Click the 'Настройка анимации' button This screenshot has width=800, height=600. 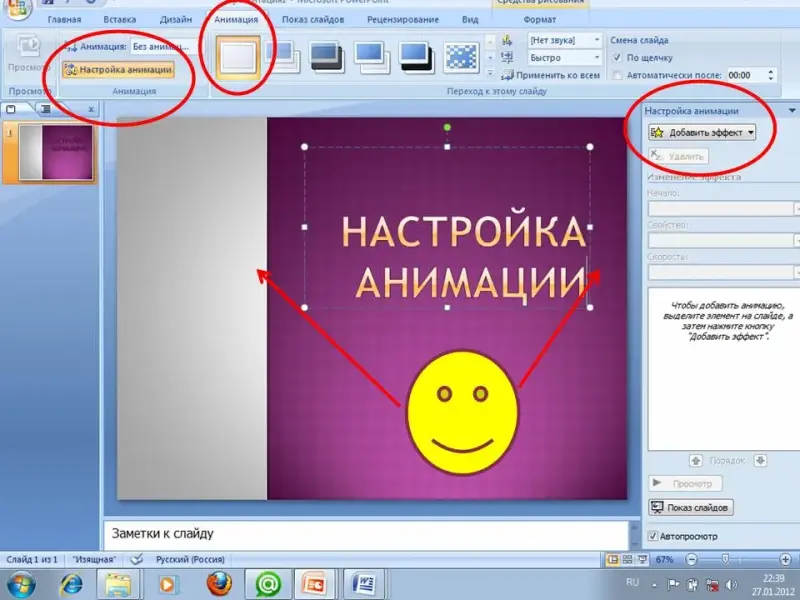click(x=118, y=70)
